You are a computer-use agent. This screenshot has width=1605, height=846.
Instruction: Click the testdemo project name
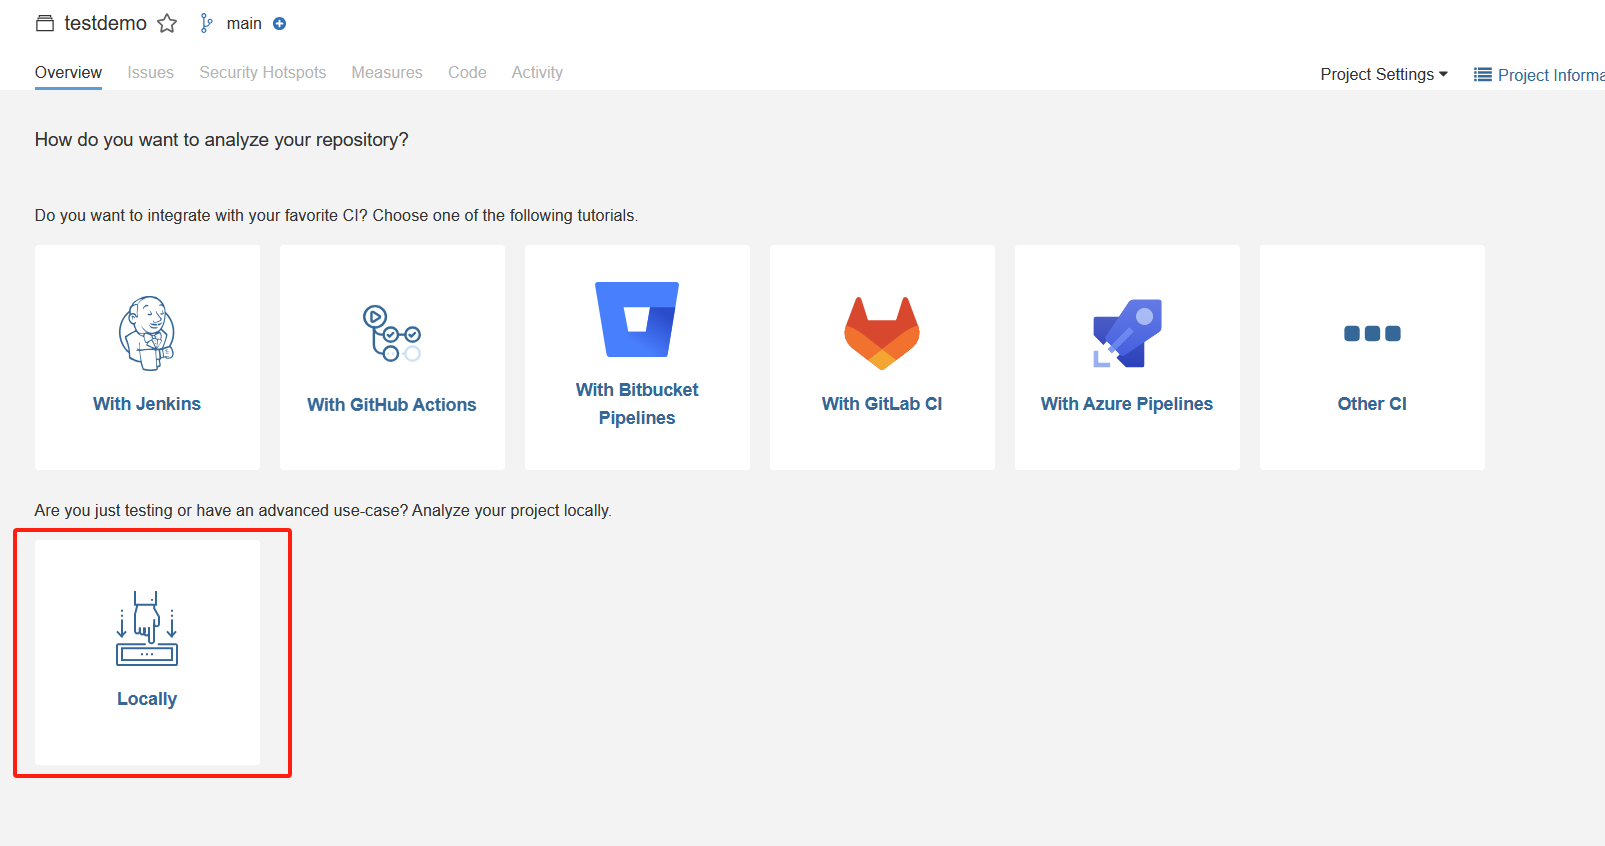pos(105,23)
